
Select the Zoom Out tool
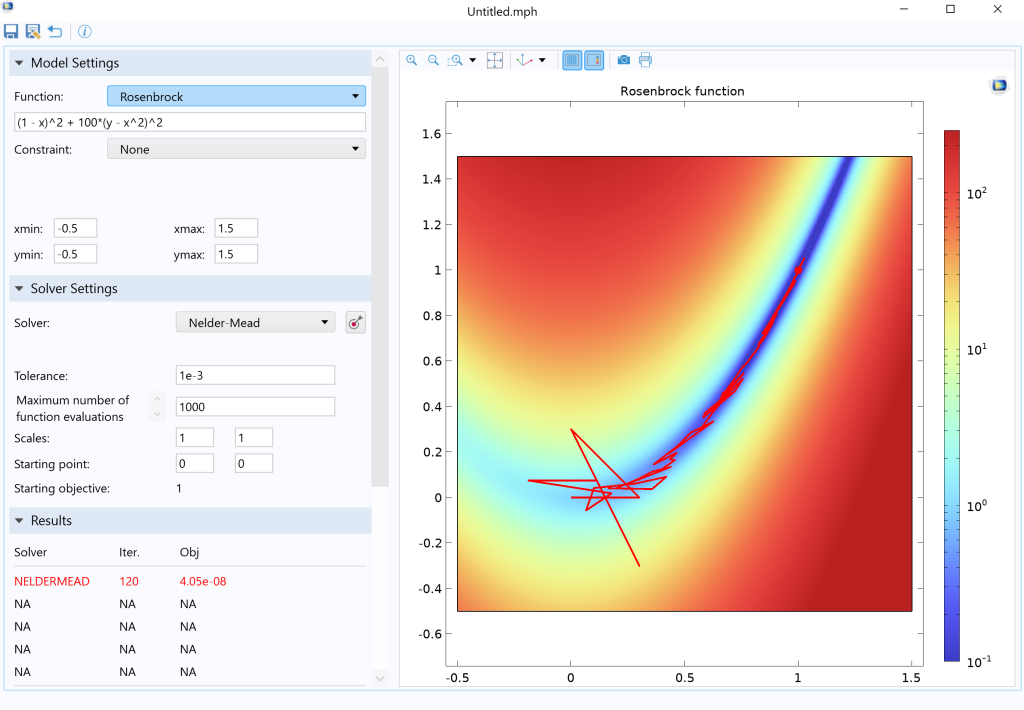click(x=433, y=60)
